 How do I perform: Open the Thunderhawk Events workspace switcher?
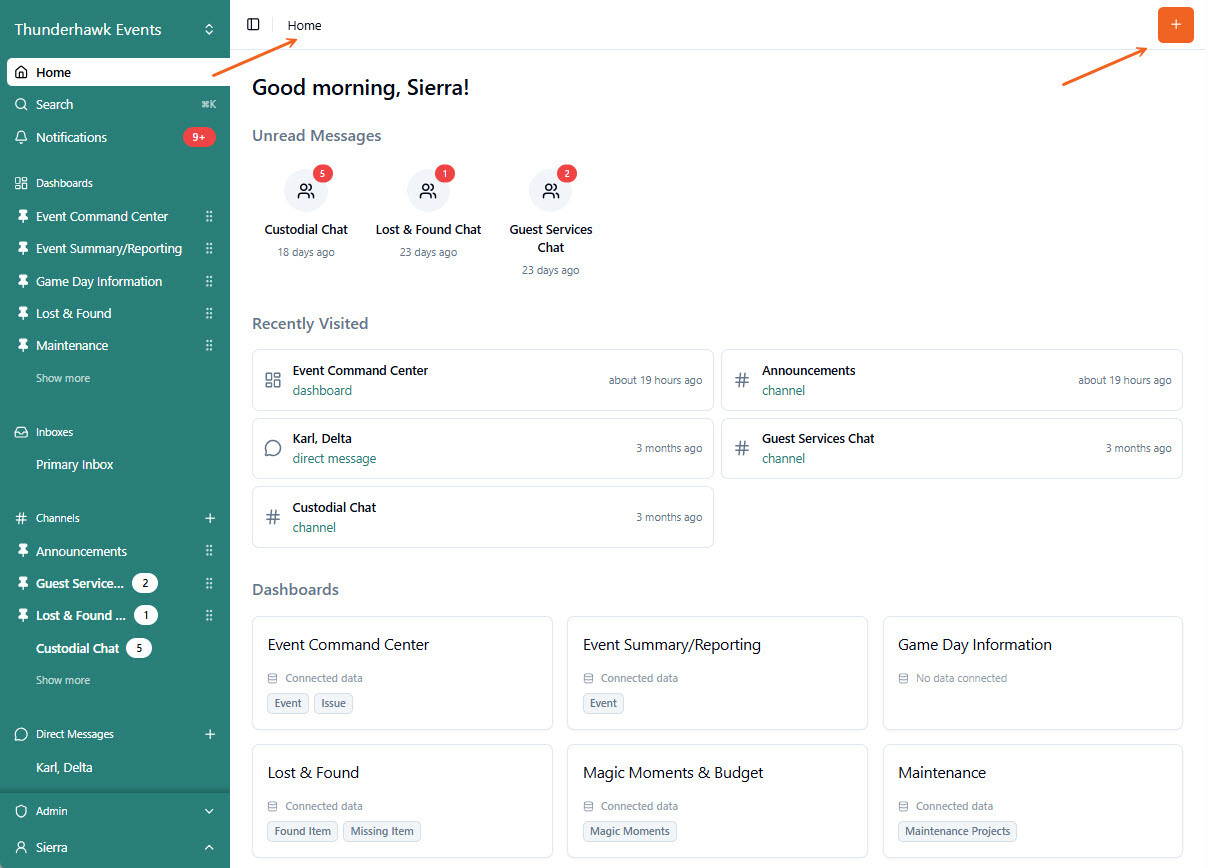tap(115, 29)
